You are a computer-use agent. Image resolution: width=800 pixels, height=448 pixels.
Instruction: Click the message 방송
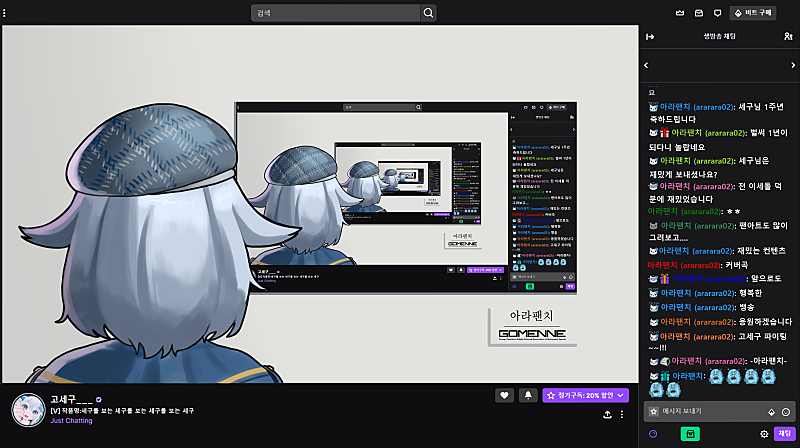[746, 307]
